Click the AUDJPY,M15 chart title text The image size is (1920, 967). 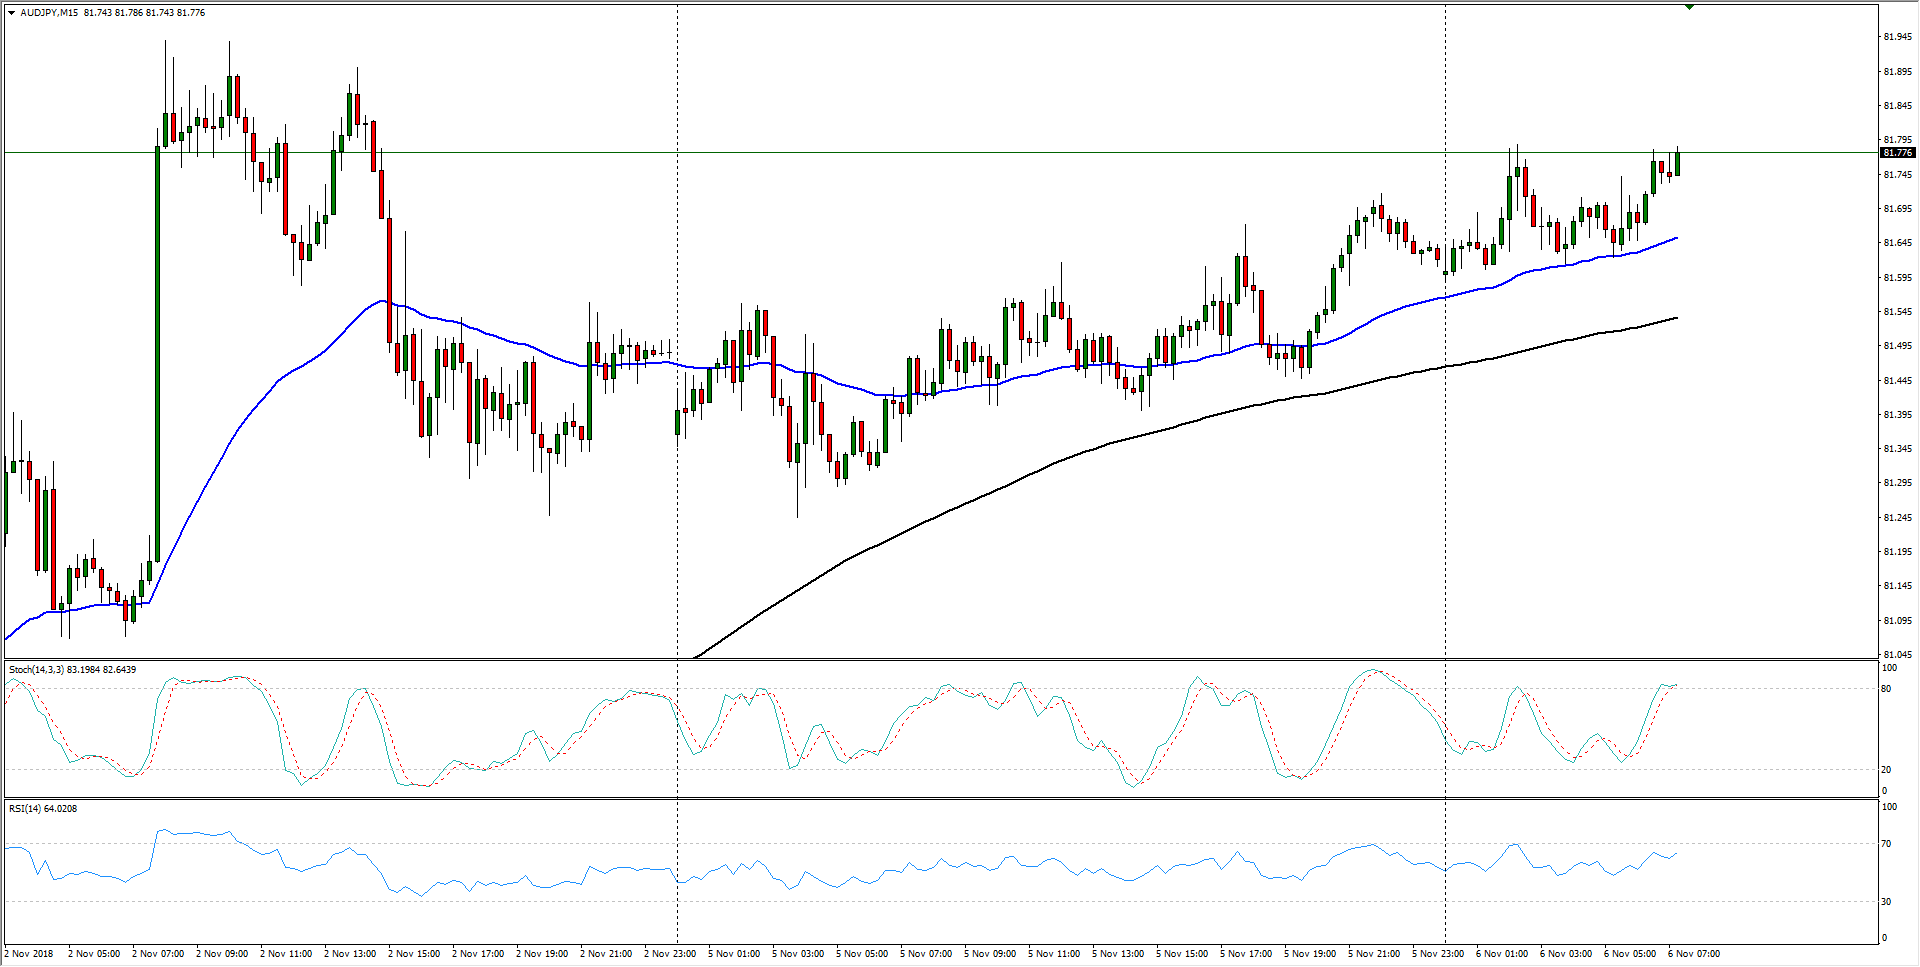click(50, 13)
